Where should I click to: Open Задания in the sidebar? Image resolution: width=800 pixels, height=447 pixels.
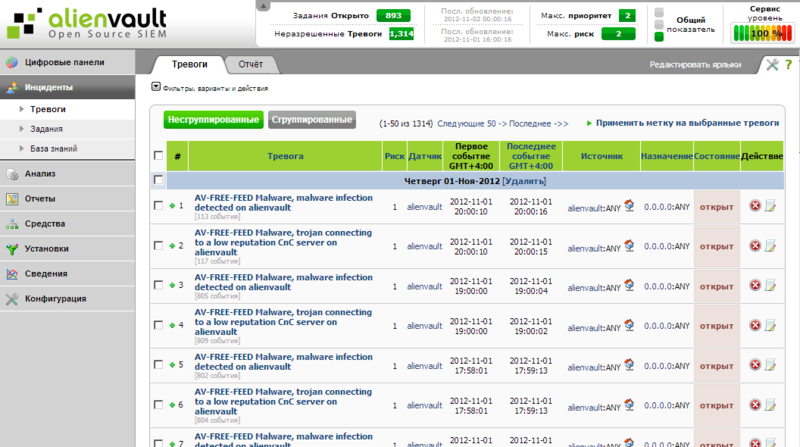tap(46, 129)
